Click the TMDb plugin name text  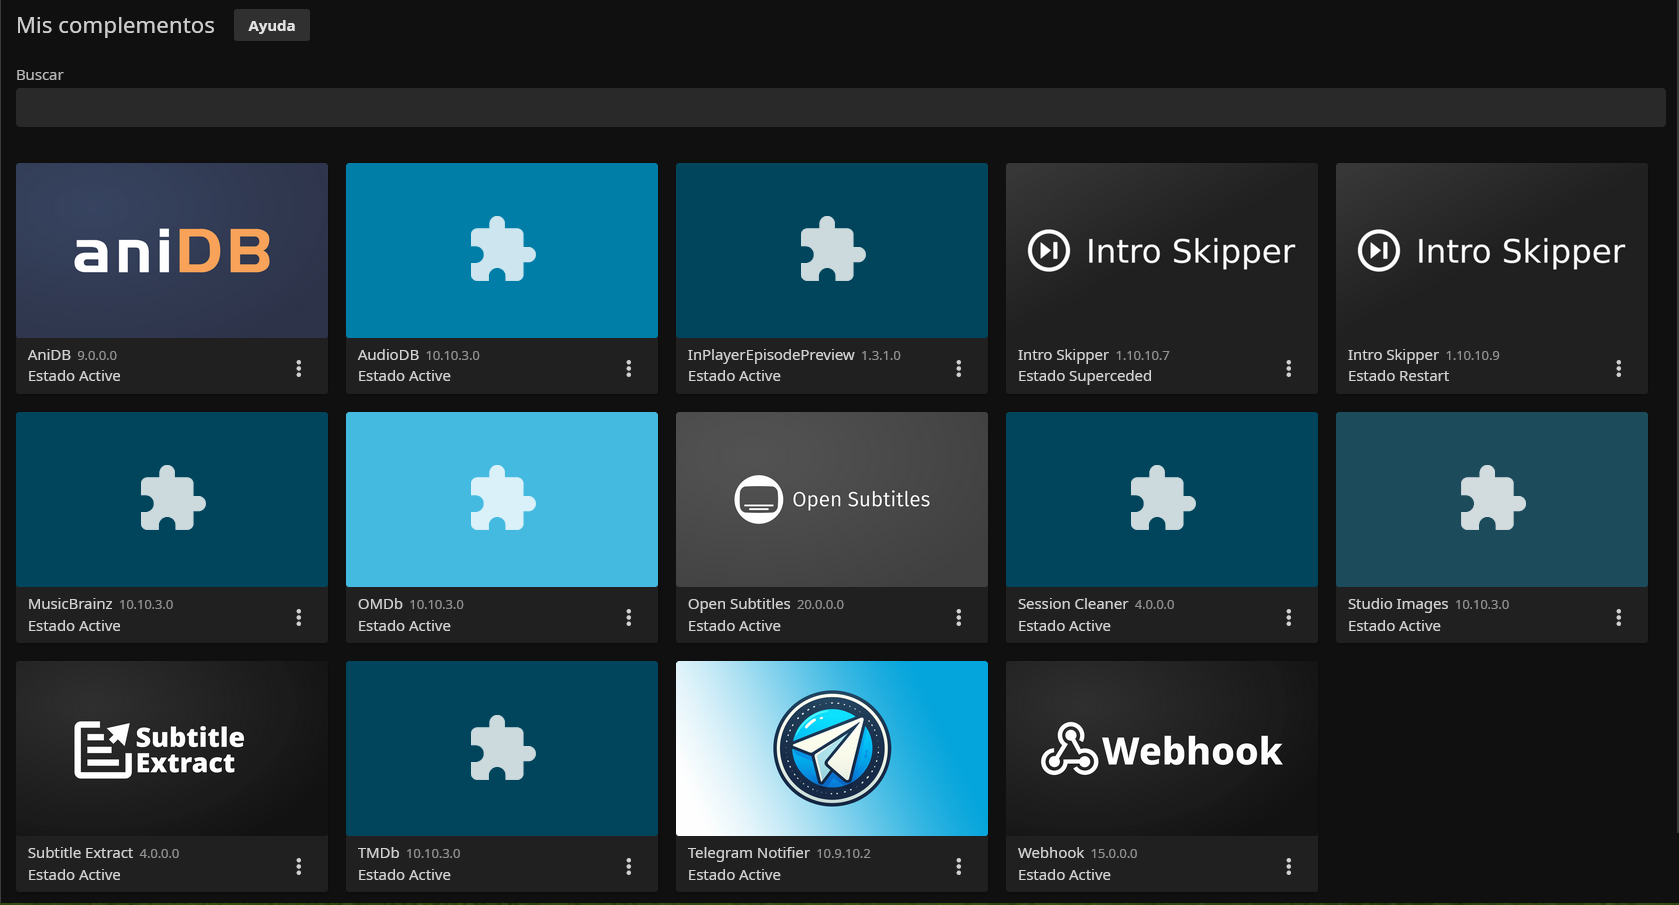pyautogui.click(x=378, y=853)
